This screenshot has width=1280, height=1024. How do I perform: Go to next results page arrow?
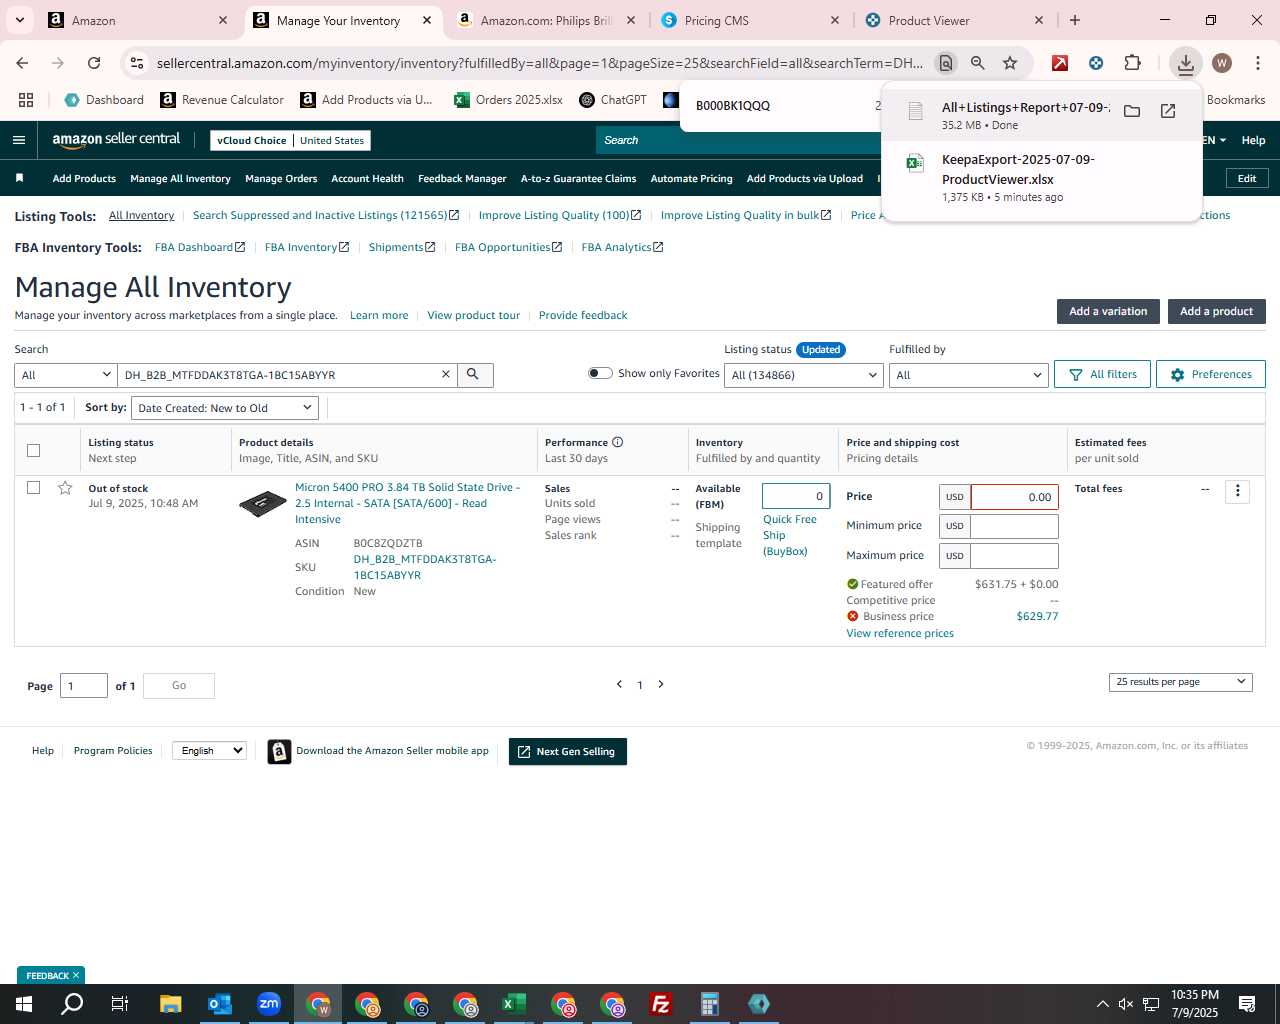[x=661, y=684]
